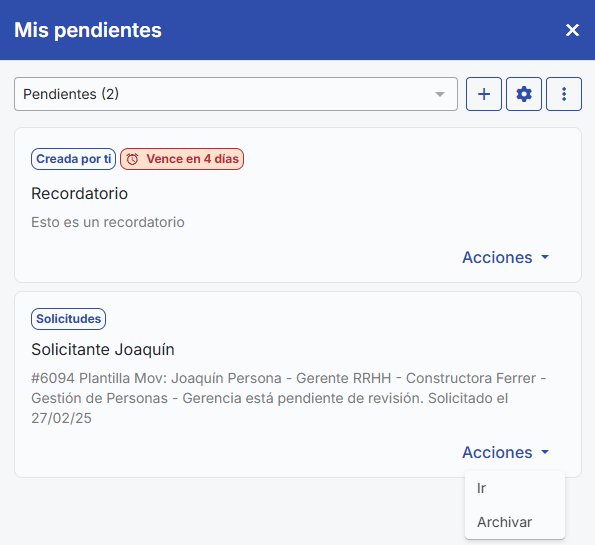This screenshot has height=545, width=595.
Task: Open the Recordatorio title
Action: (x=79, y=194)
